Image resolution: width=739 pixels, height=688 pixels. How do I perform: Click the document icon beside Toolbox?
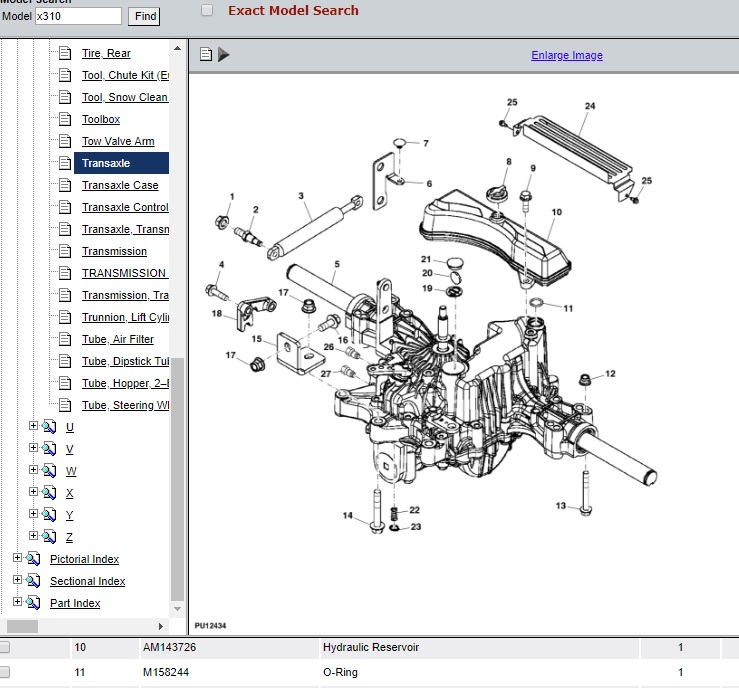(65, 119)
